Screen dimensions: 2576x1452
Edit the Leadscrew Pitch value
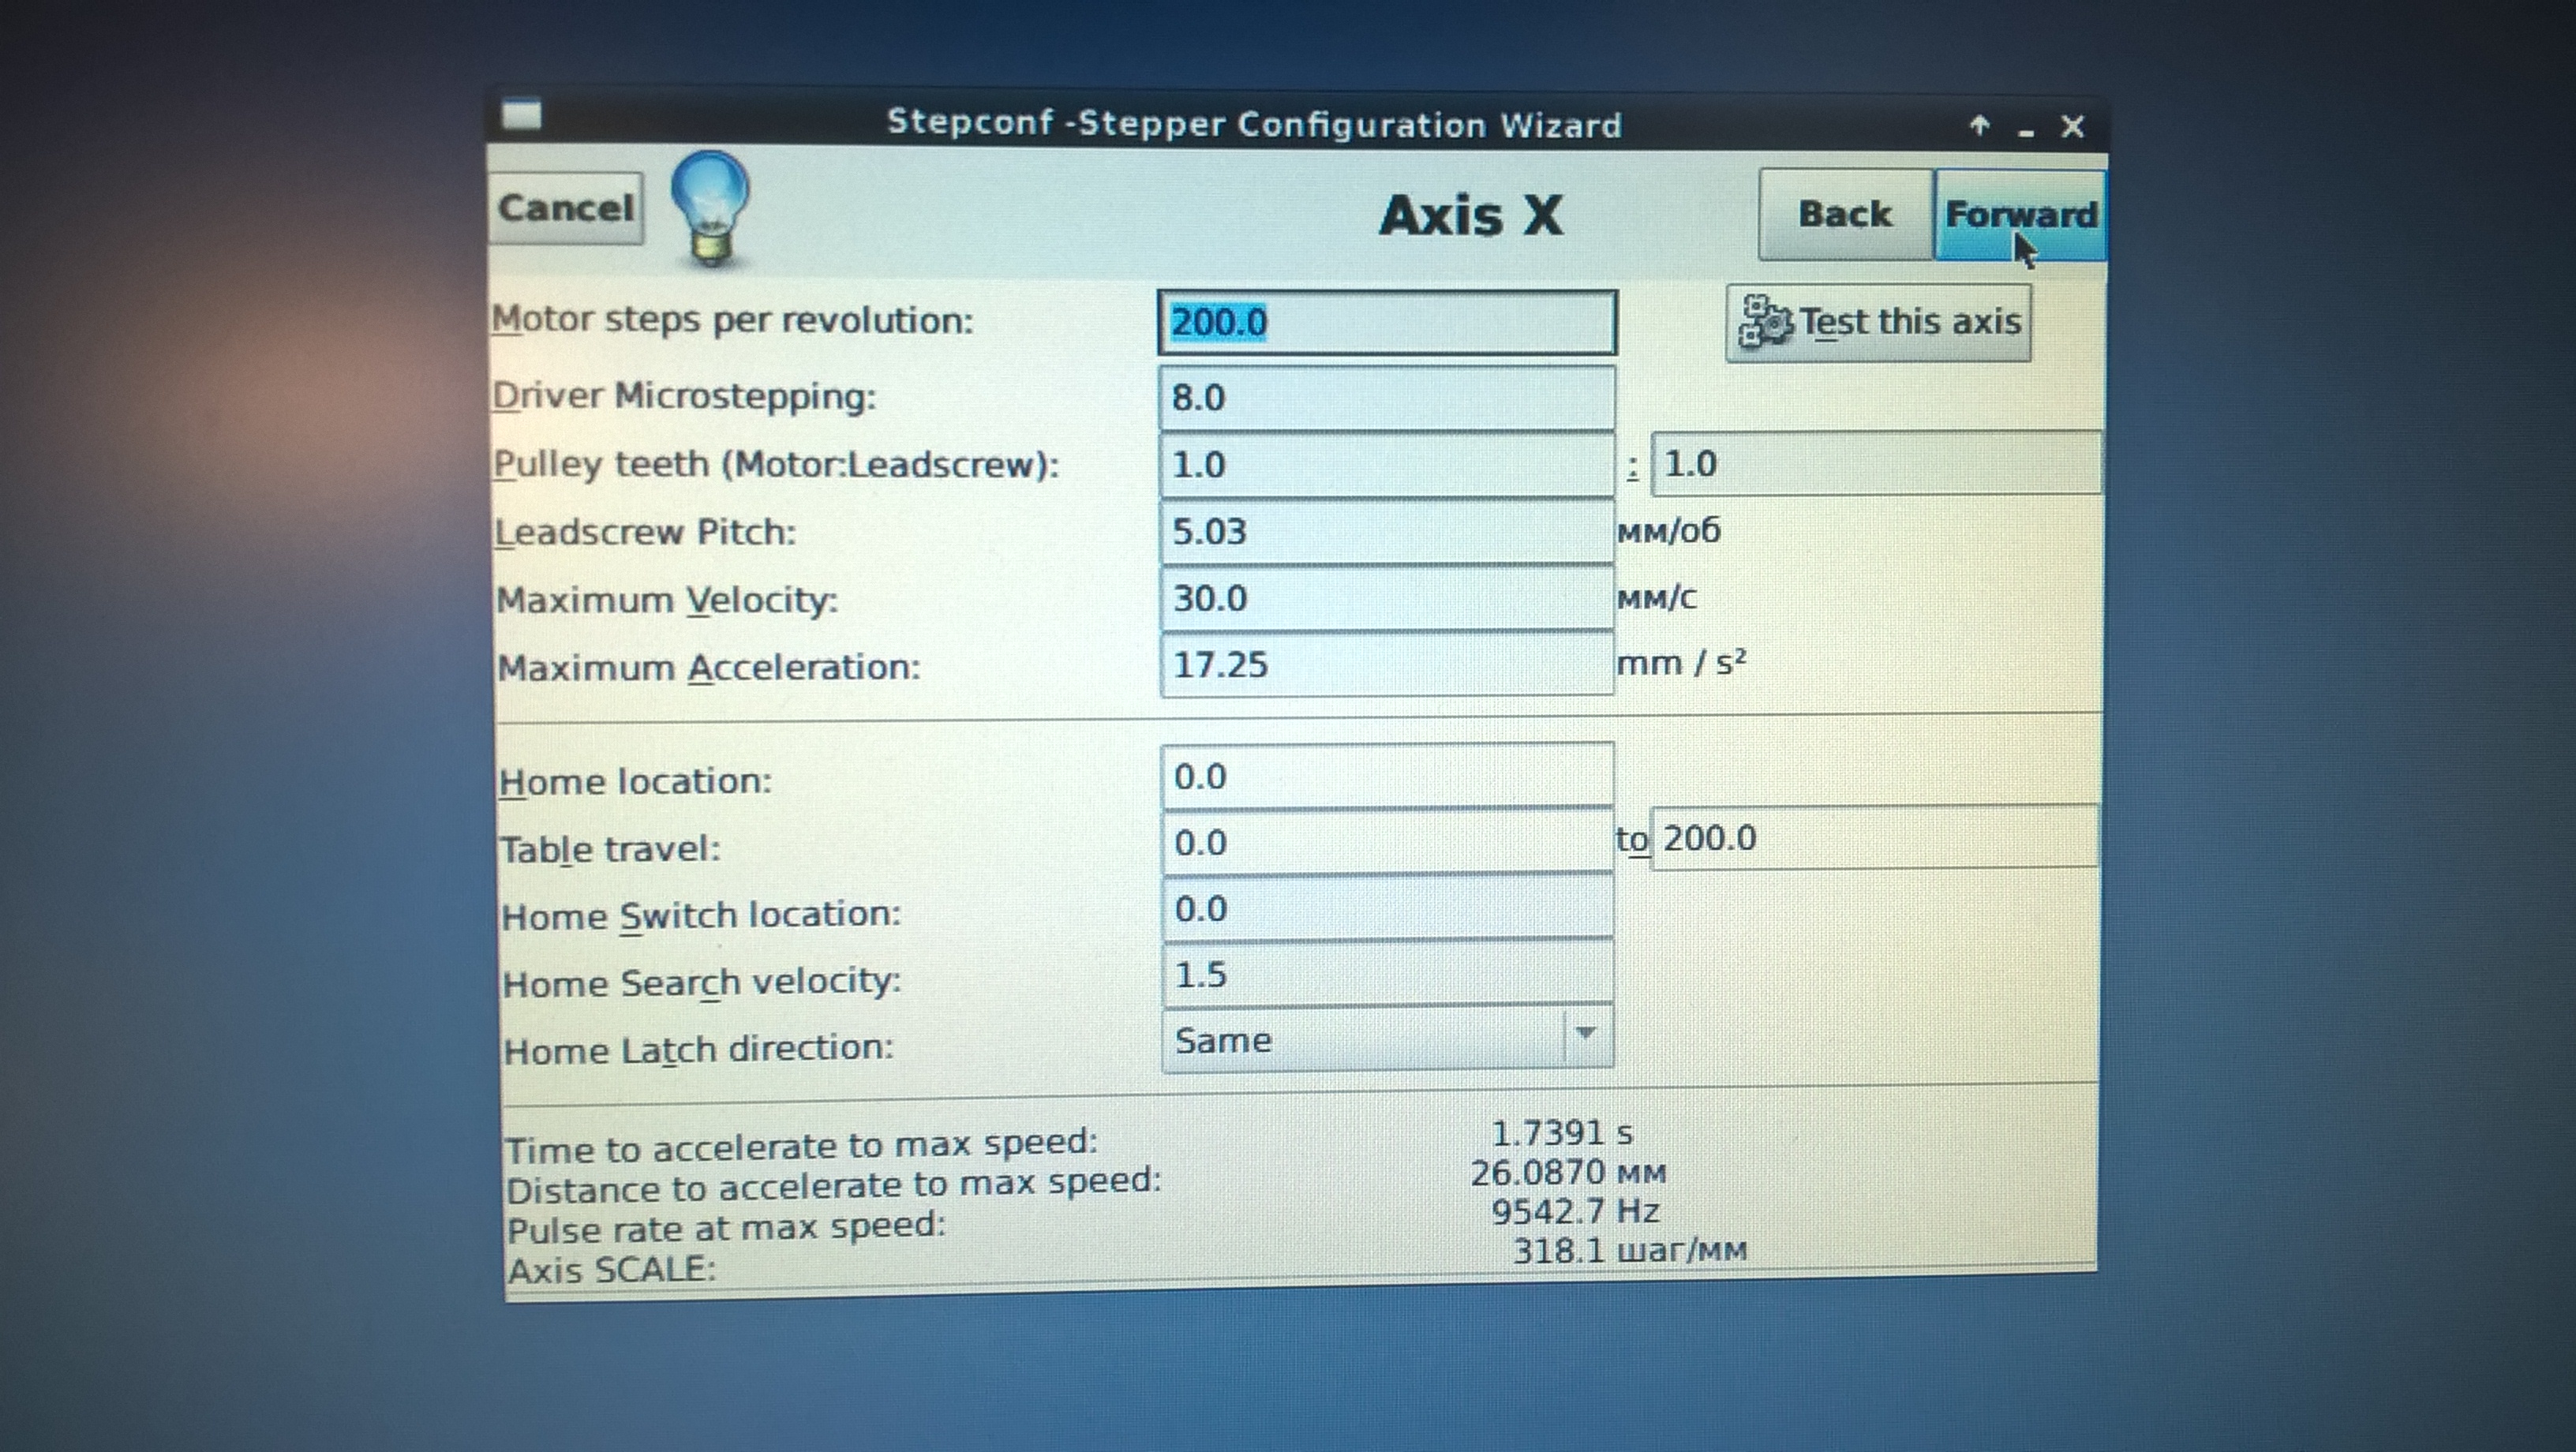coord(1386,531)
